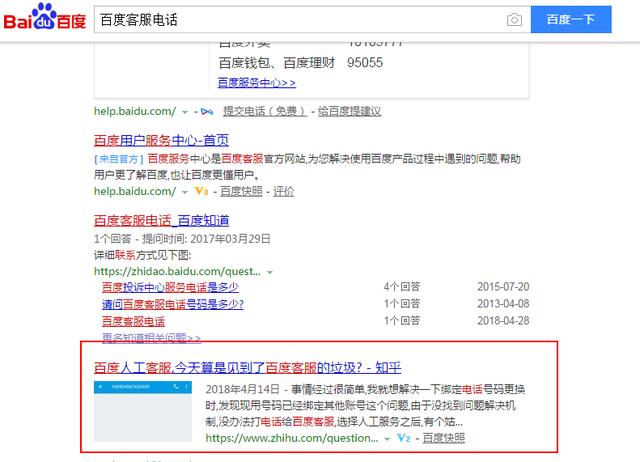Open camera image search icon
Image resolution: width=640 pixels, height=462 pixels.
(x=514, y=20)
